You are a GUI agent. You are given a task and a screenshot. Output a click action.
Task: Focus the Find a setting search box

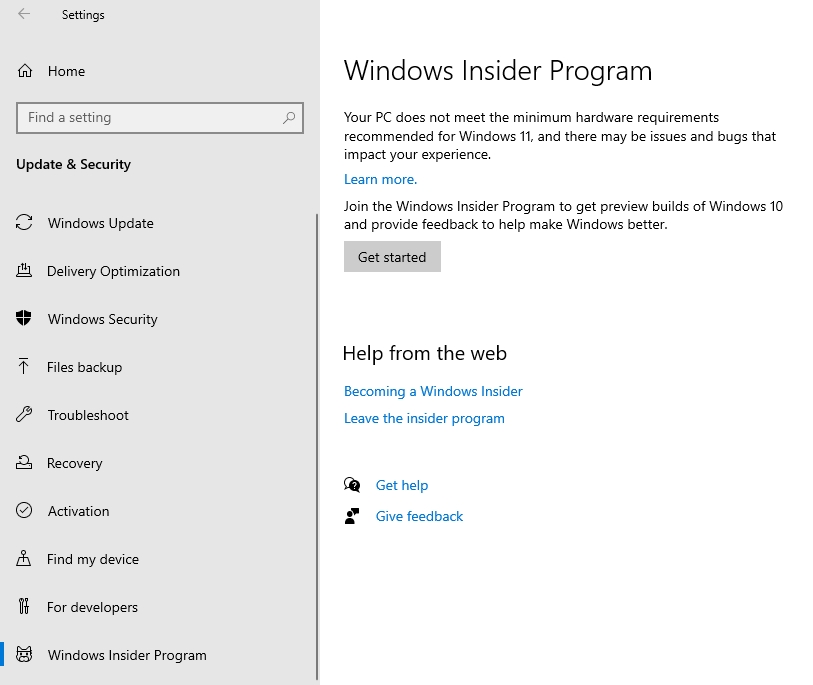150,118
